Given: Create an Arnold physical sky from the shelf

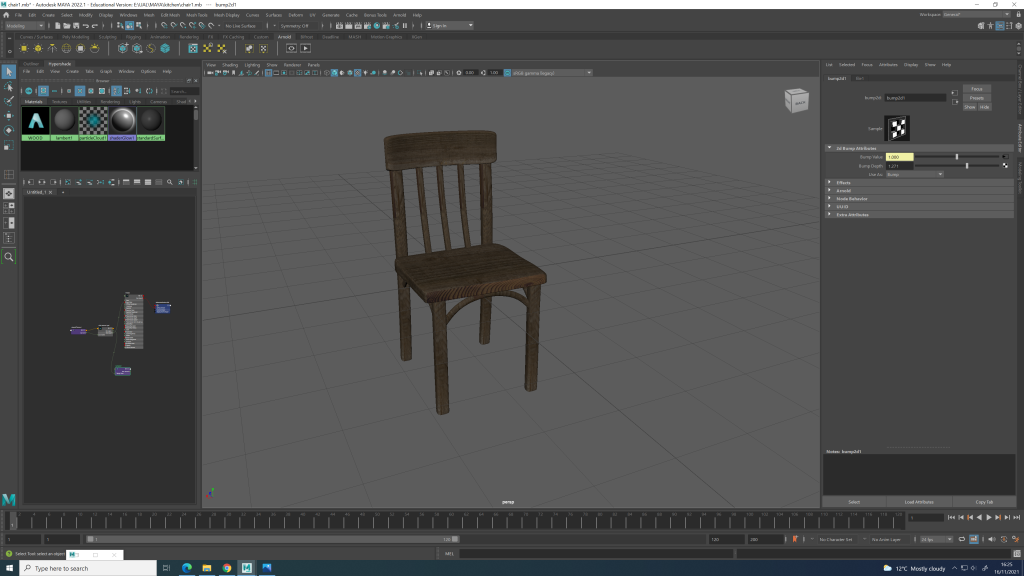Looking at the screenshot, I should coord(95,48).
